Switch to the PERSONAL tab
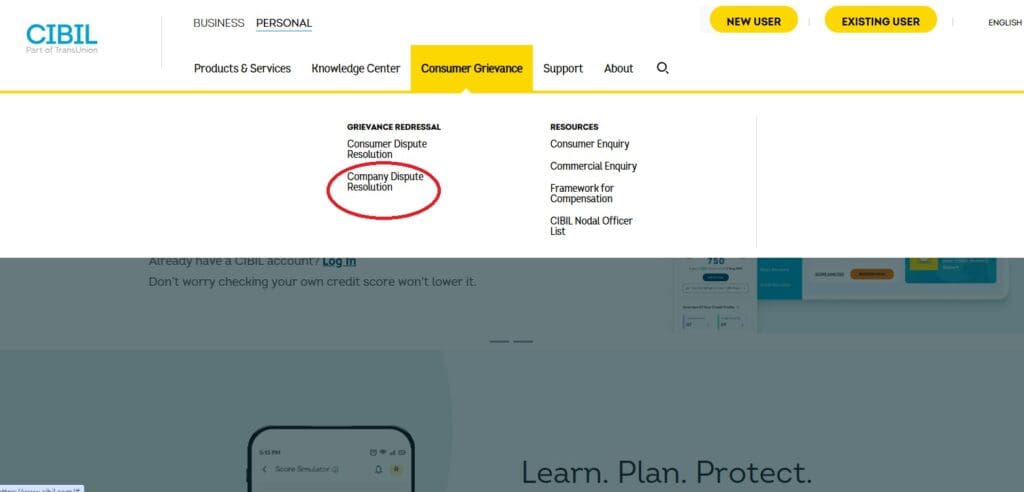This screenshot has width=1024, height=492. click(284, 23)
